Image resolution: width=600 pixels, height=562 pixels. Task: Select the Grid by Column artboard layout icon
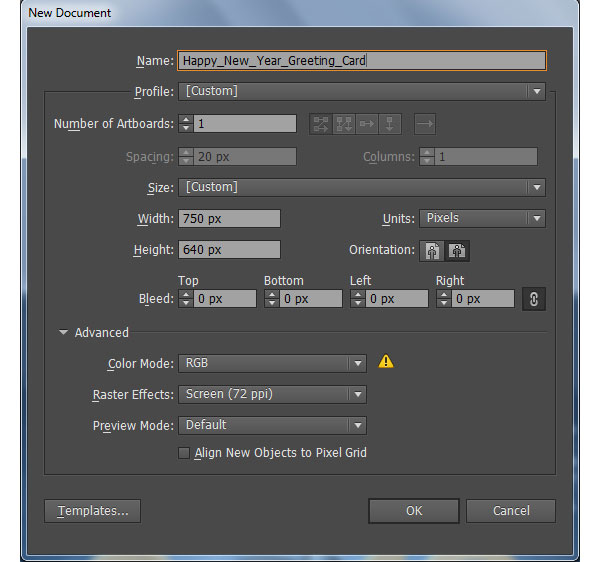point(344,124)
